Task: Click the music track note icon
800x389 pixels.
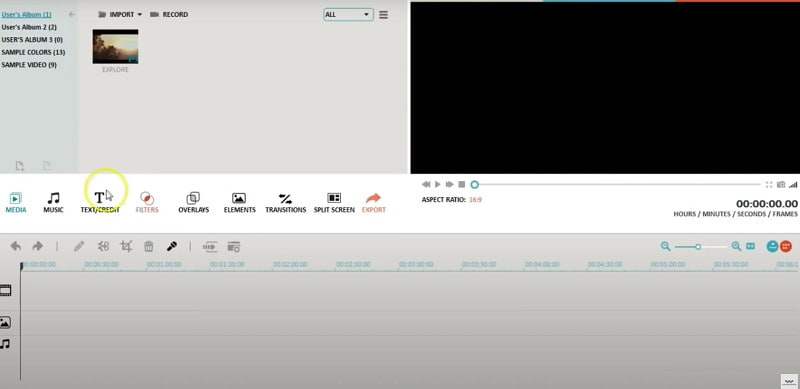Action: [x=5, y=344]
